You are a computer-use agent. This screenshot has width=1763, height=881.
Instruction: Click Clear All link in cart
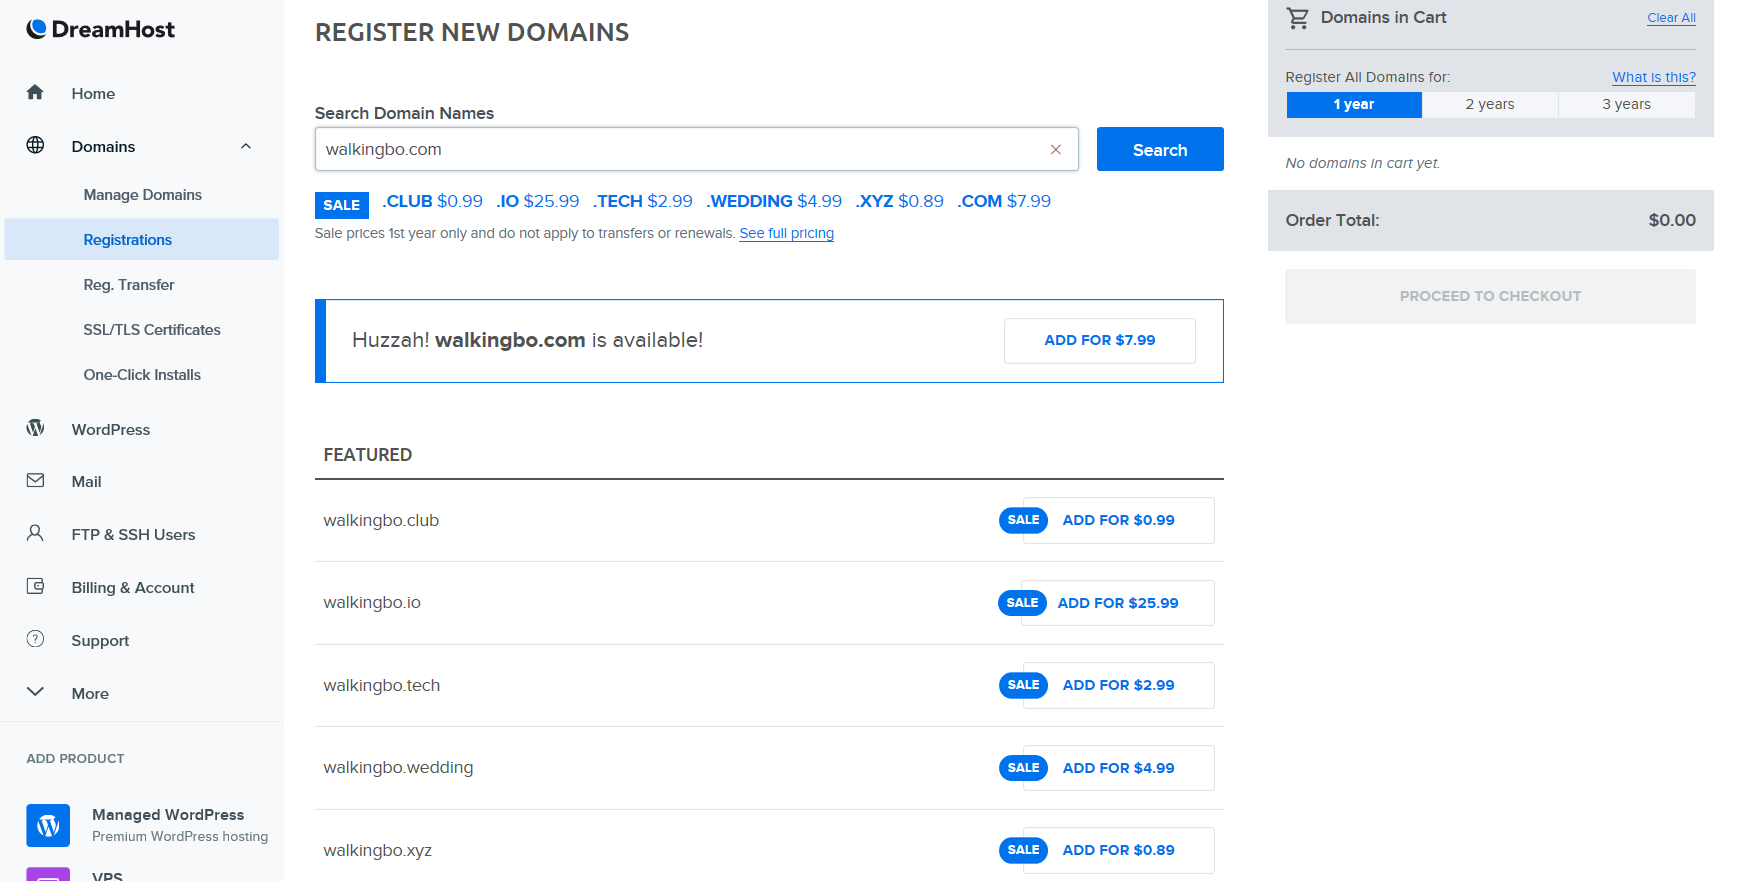[1671, 18]
